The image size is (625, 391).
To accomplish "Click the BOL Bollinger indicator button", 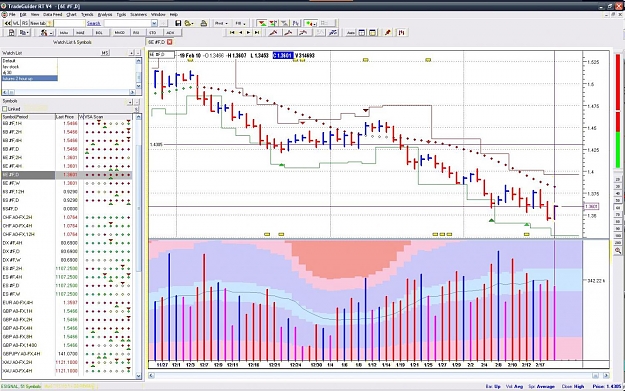I will click(x=100, y=33).
